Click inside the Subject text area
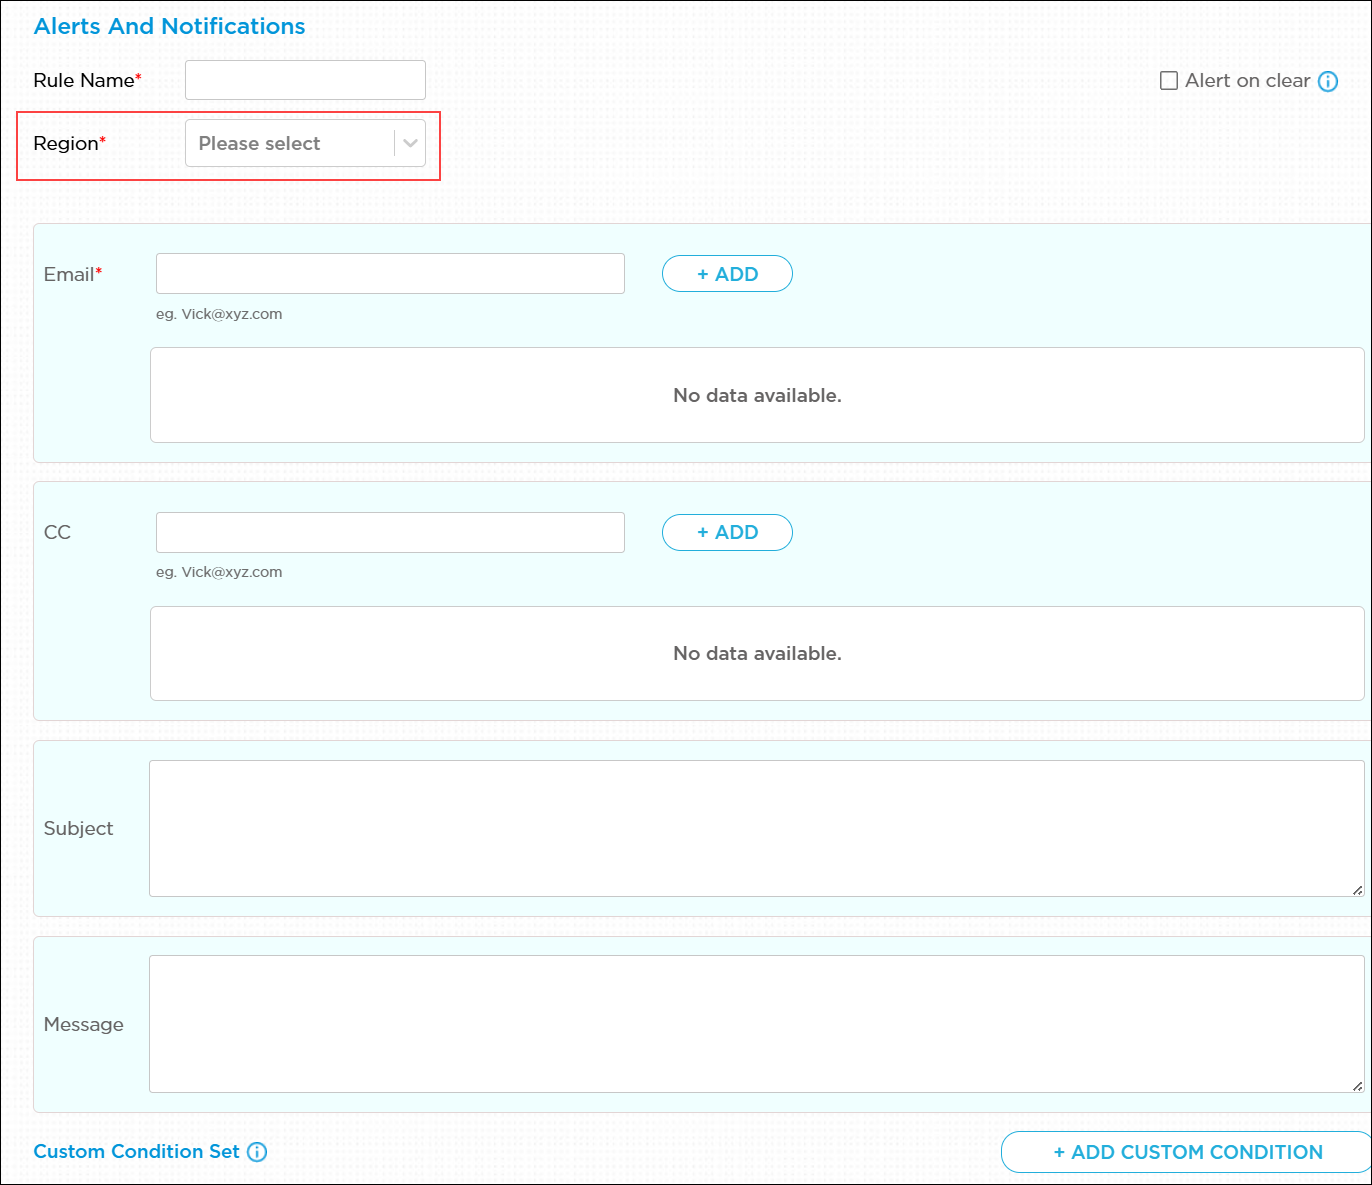This screenshot has height=1185, width=1372. click(x=756, y=828)
